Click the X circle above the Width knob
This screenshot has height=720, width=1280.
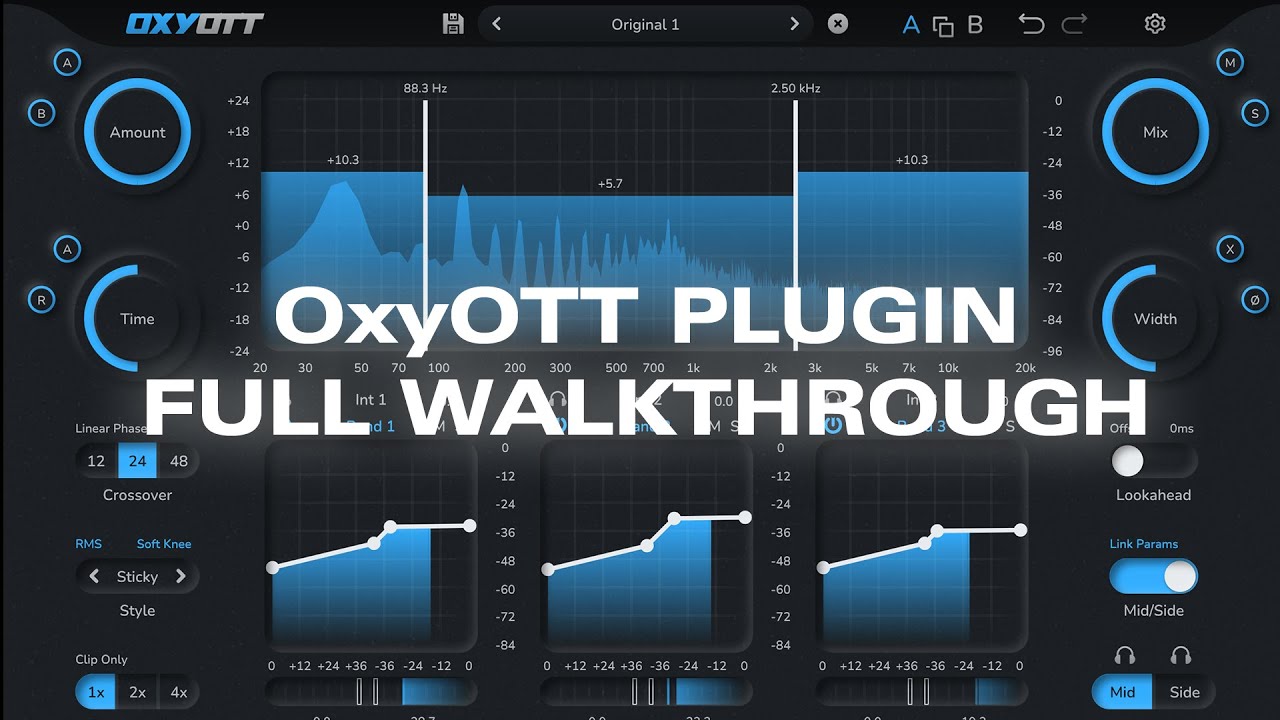pyautogui.click(x=1230, y=249)
